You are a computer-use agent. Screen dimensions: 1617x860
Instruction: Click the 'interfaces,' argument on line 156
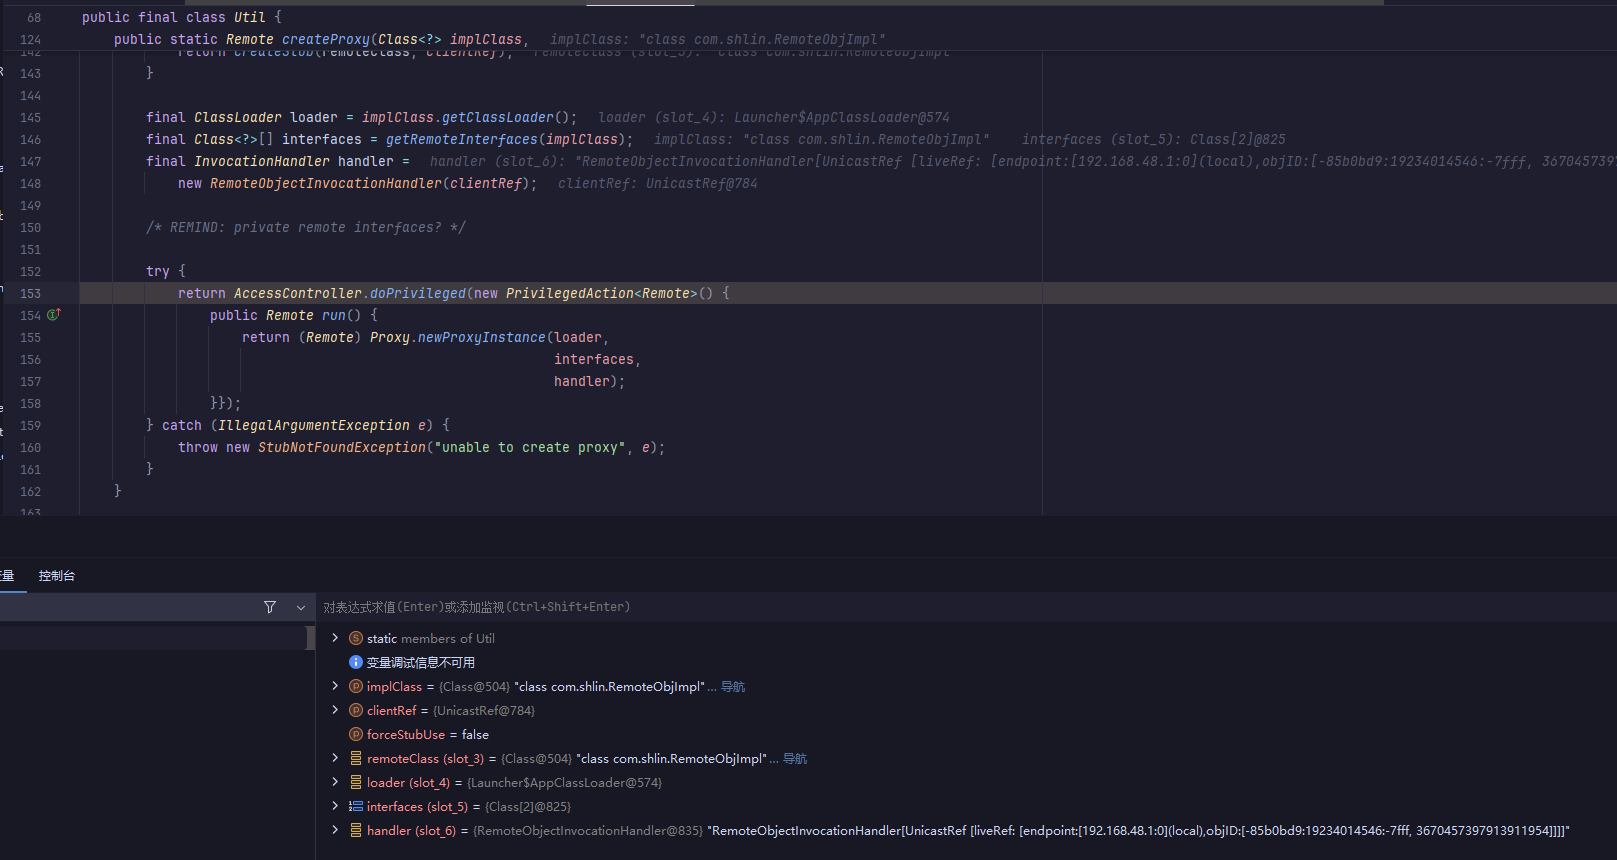tap(598, 359)
